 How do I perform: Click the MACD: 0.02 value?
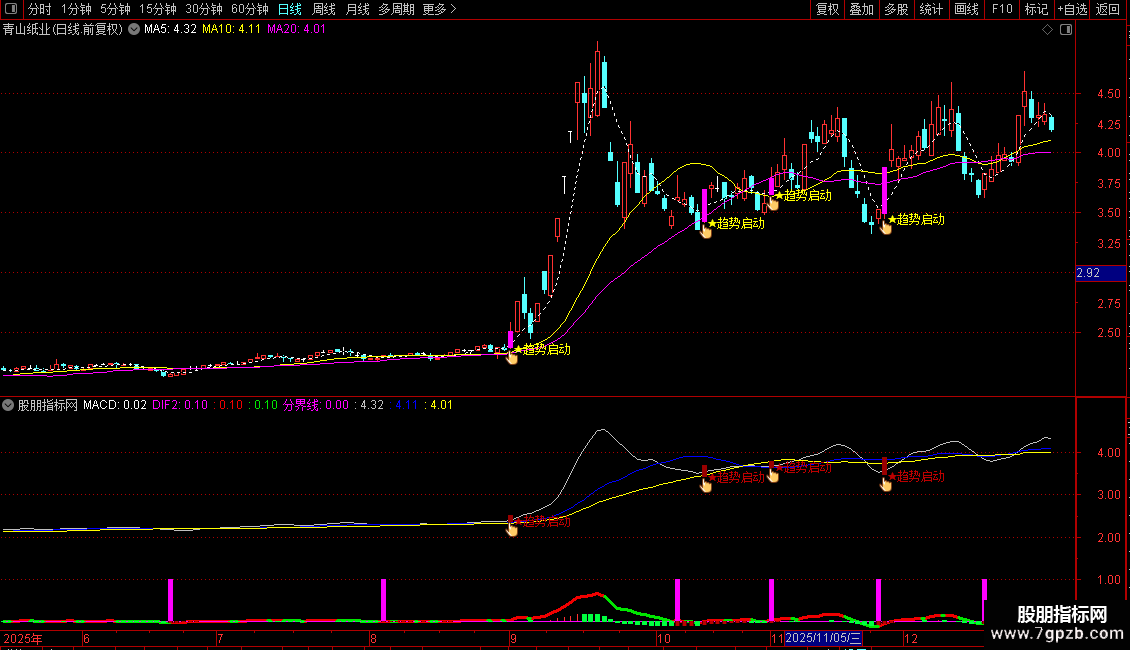coord(115,405)
